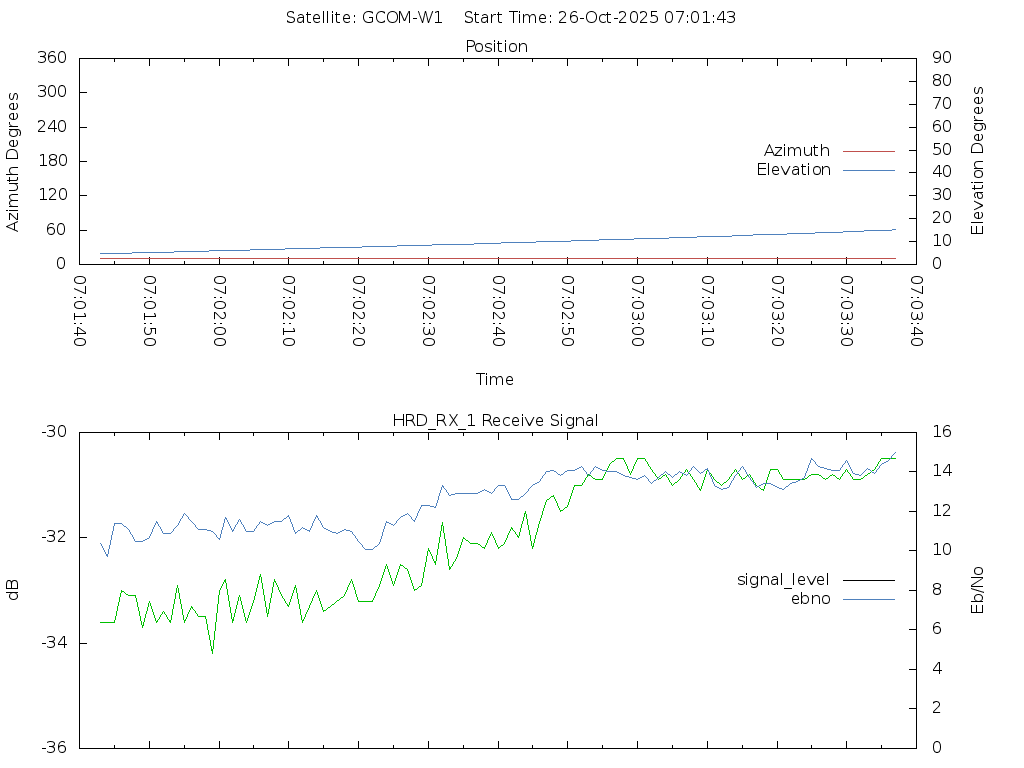Click the 07:03:40 time axis tick label
Viewport: 1024px width, 768px height.
pyautogui.click(x=915, y=311)
